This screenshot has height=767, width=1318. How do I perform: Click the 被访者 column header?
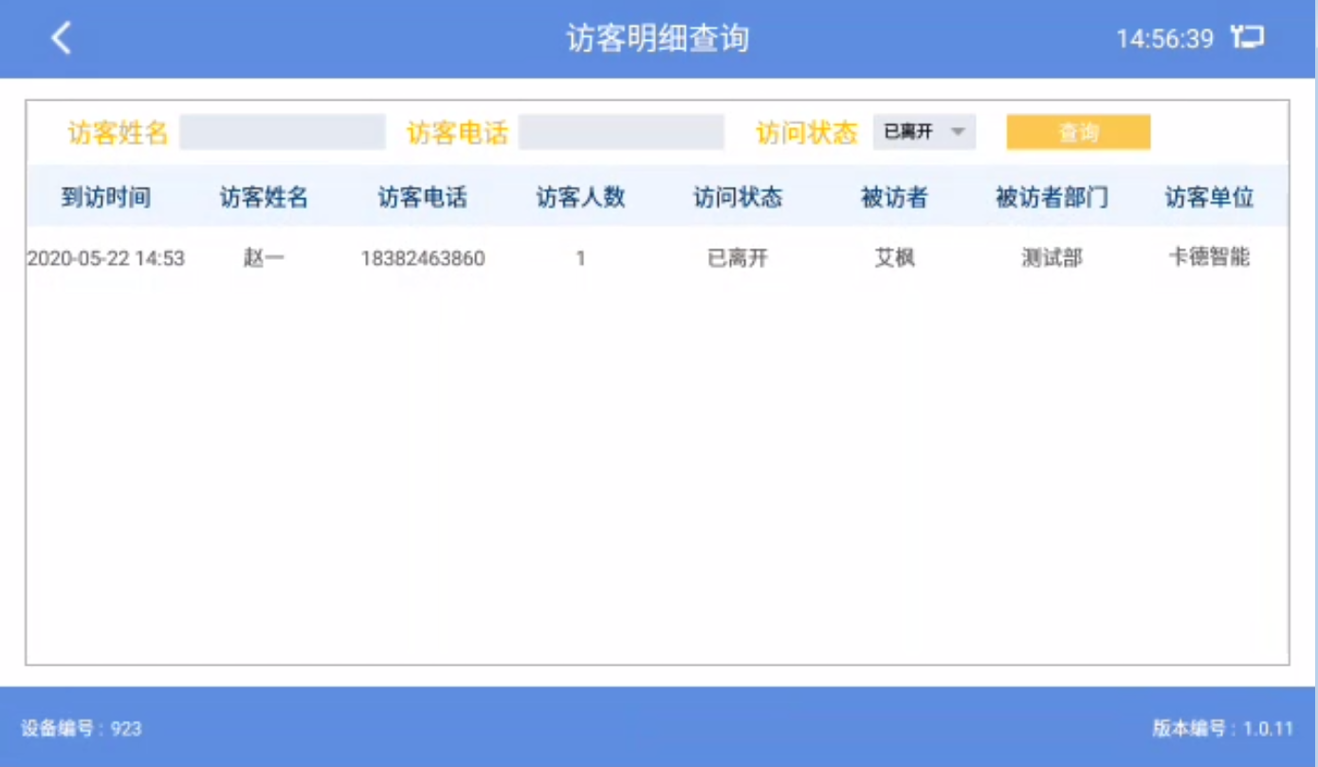(x=894, y=197)
